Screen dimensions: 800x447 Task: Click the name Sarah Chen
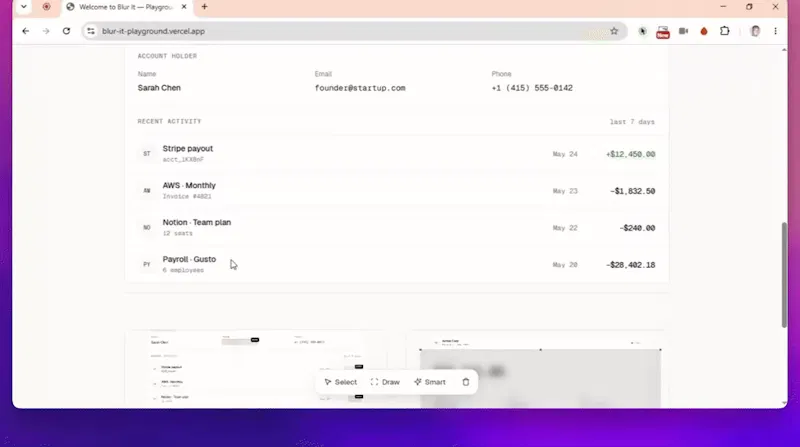point(159,88)
